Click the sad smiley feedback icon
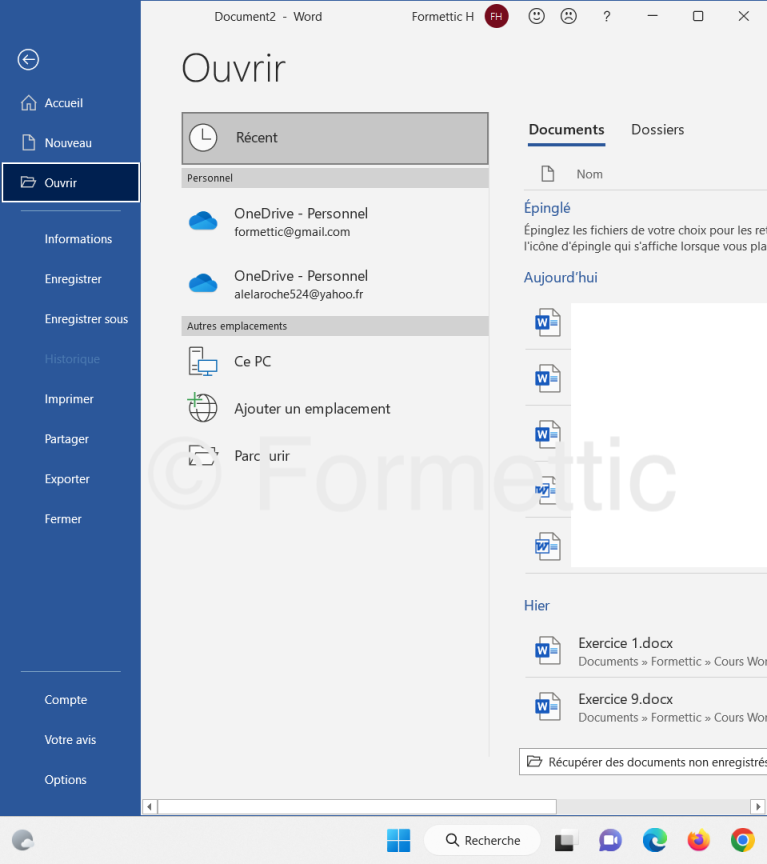 (568, 16)
